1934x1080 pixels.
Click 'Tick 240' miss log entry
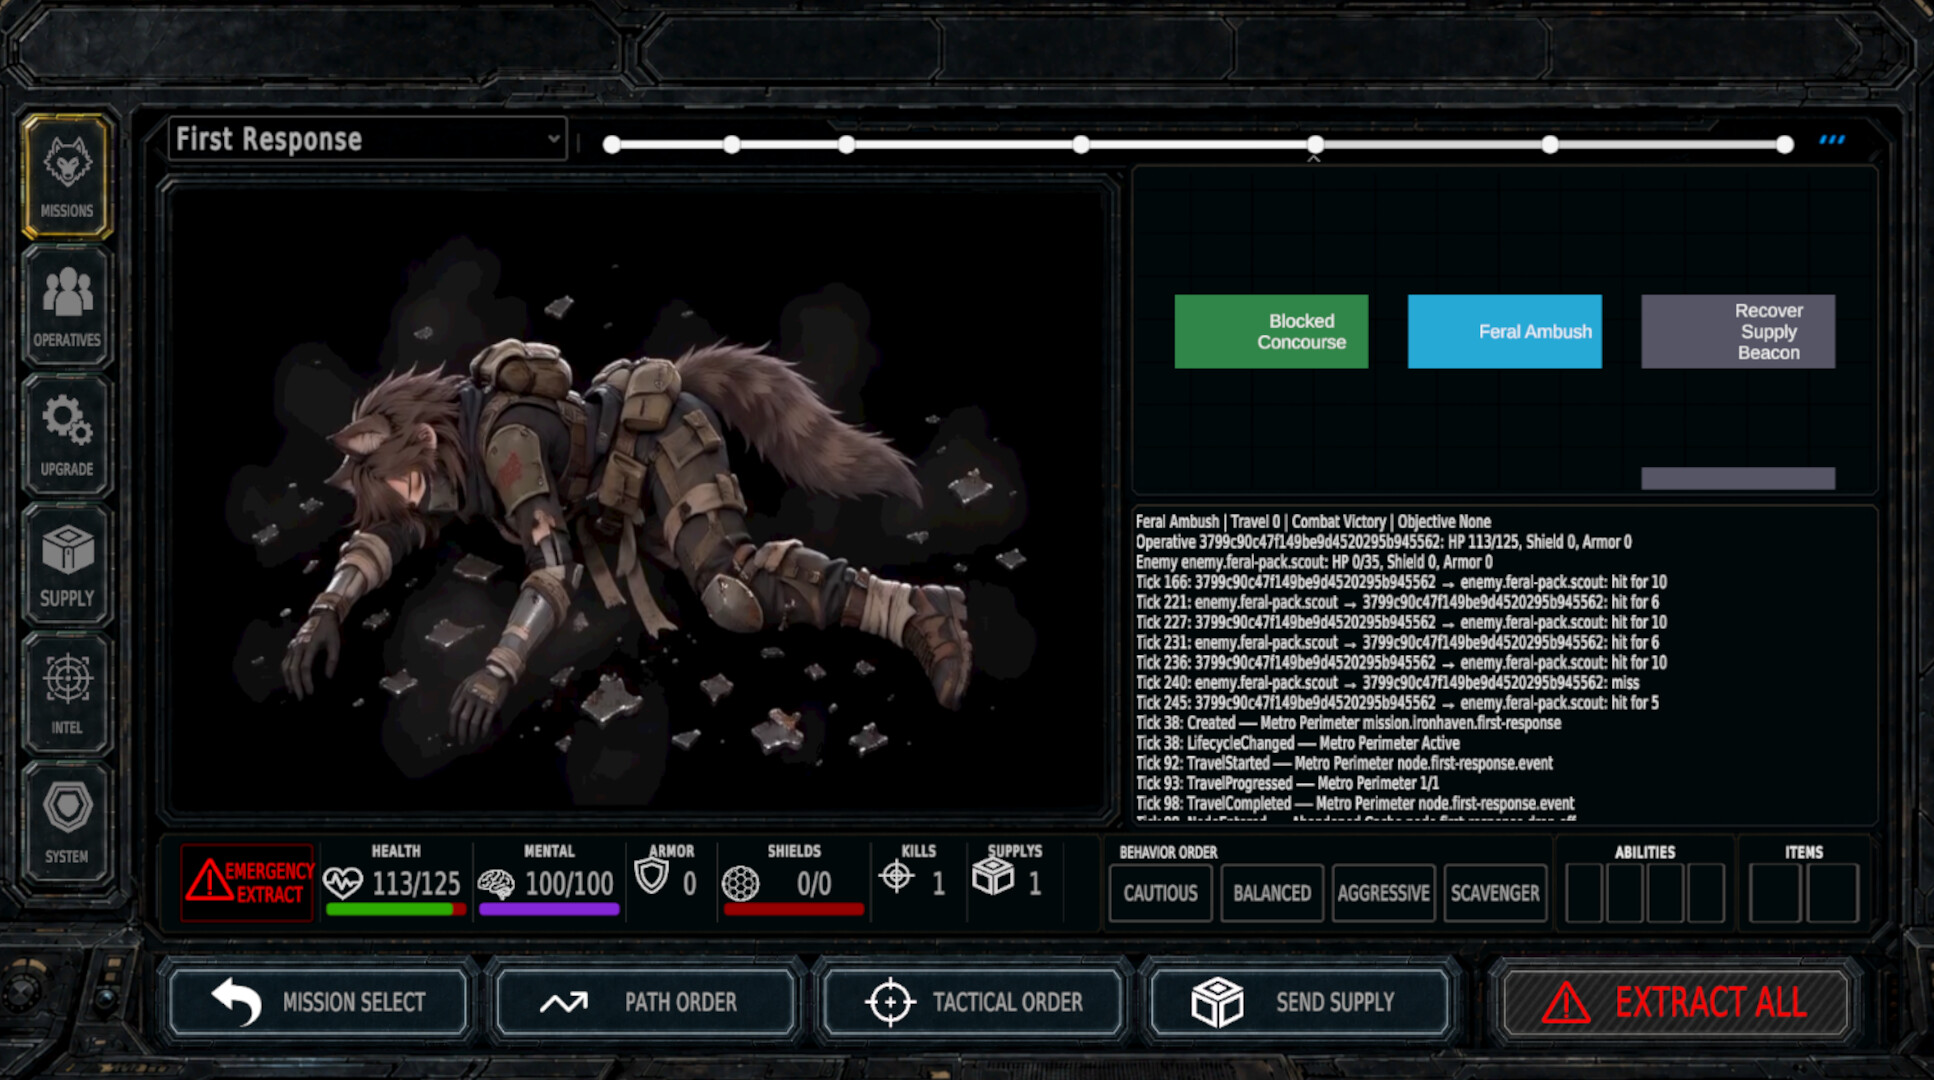click(x=1387, y=683)
